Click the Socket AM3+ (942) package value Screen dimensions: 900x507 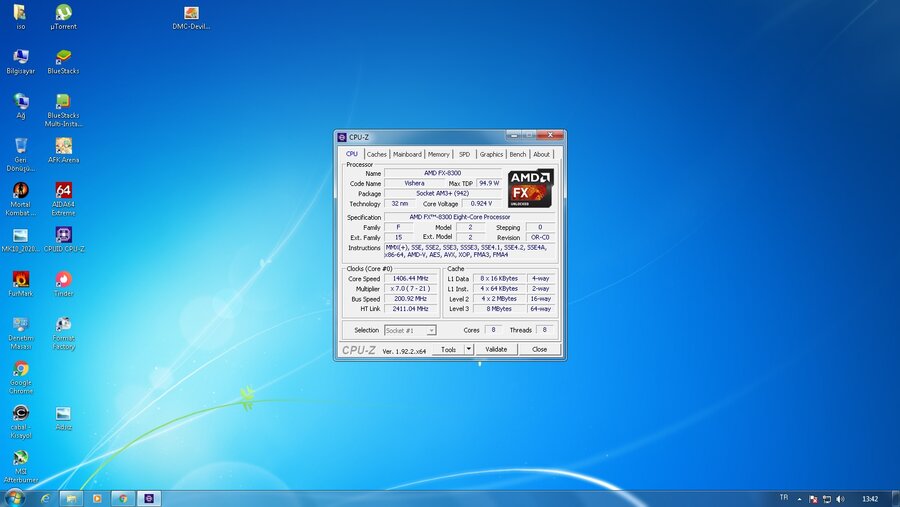[x=443, y=193]
